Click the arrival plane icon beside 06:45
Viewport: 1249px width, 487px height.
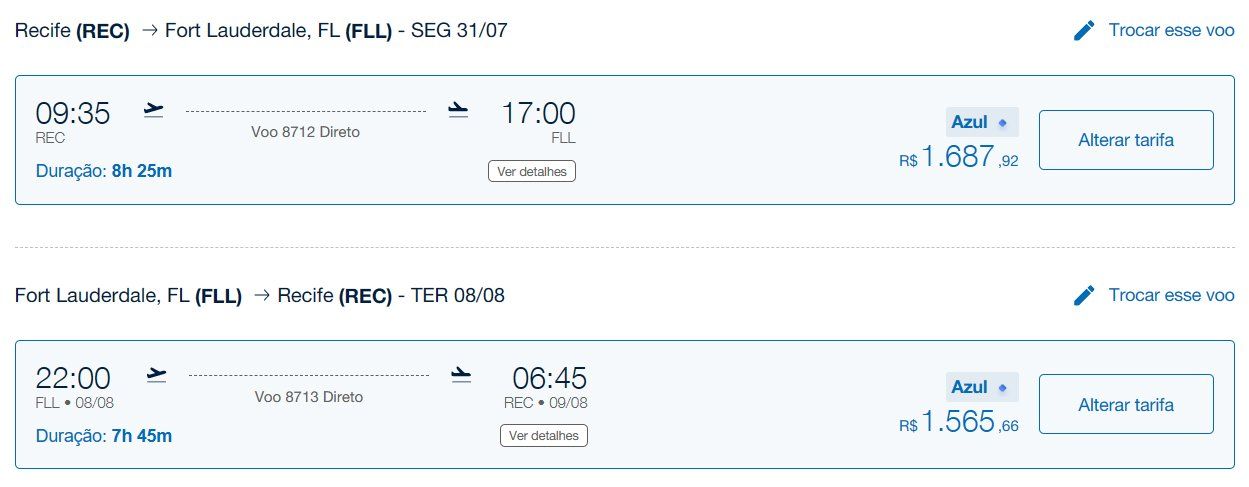pos(460,375)
